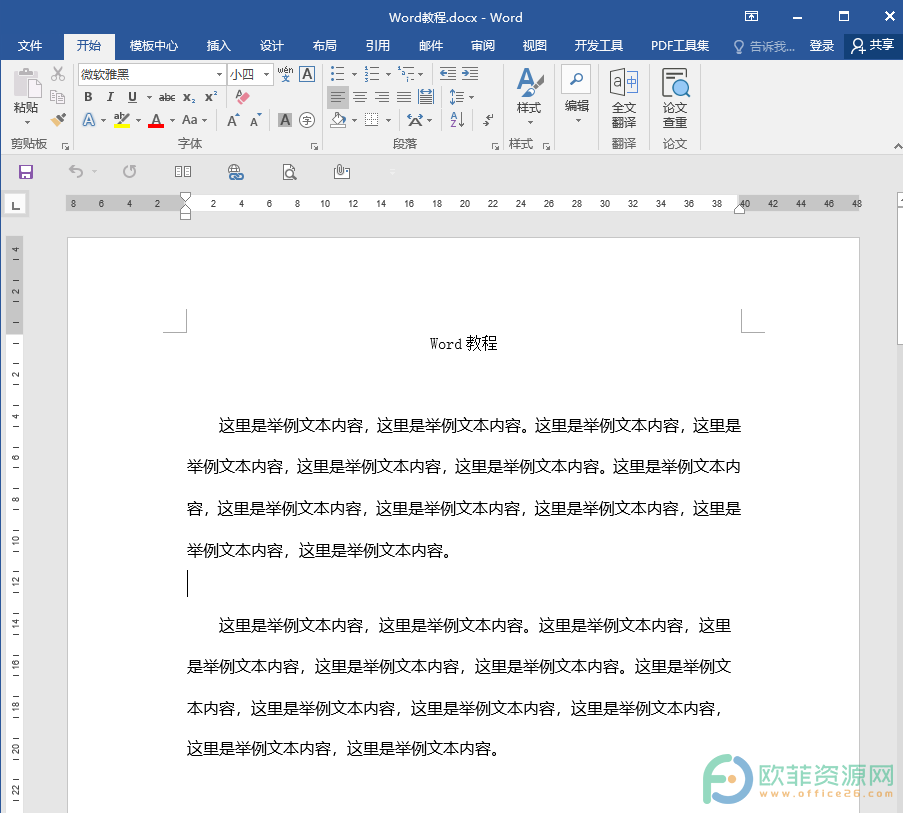
Task: Switch to the 审阅 Review tab
Action: (483, 46)
